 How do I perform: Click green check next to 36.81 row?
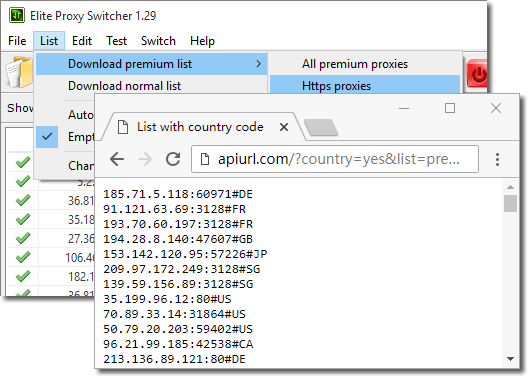23,200
